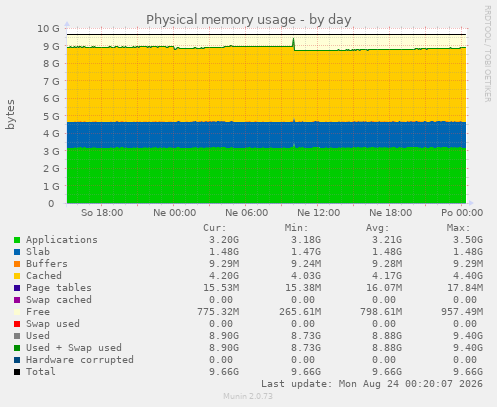The width and height of the screenshot is (497, 407).
Task: Click the Used + Swap used label
Action: (x=74, y=348)
